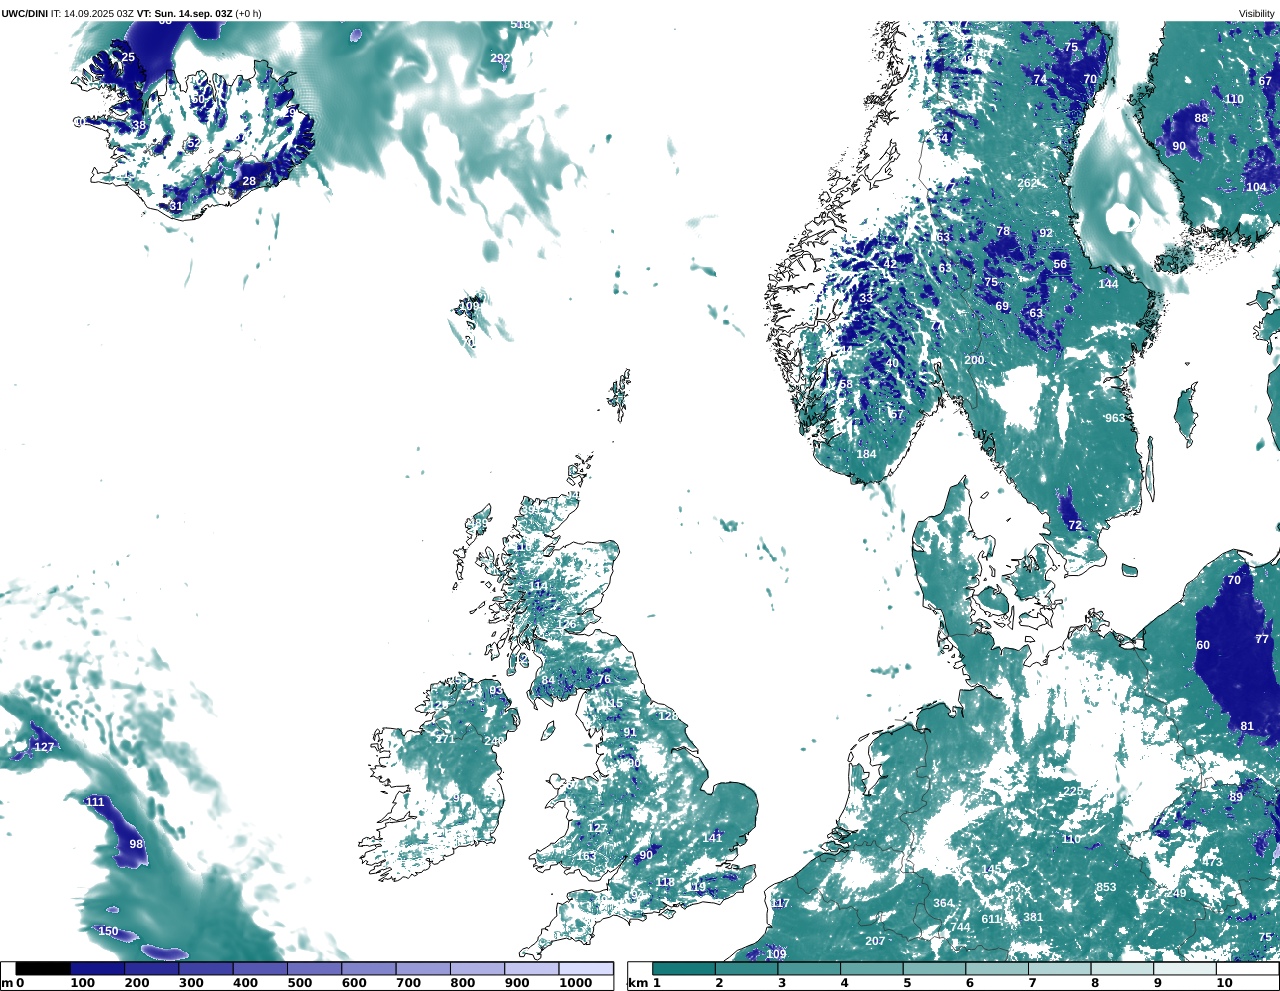The image size is (1280, 991).
Task: Click the 292 value north of Iceland plume
Action: tap(500, 58)
